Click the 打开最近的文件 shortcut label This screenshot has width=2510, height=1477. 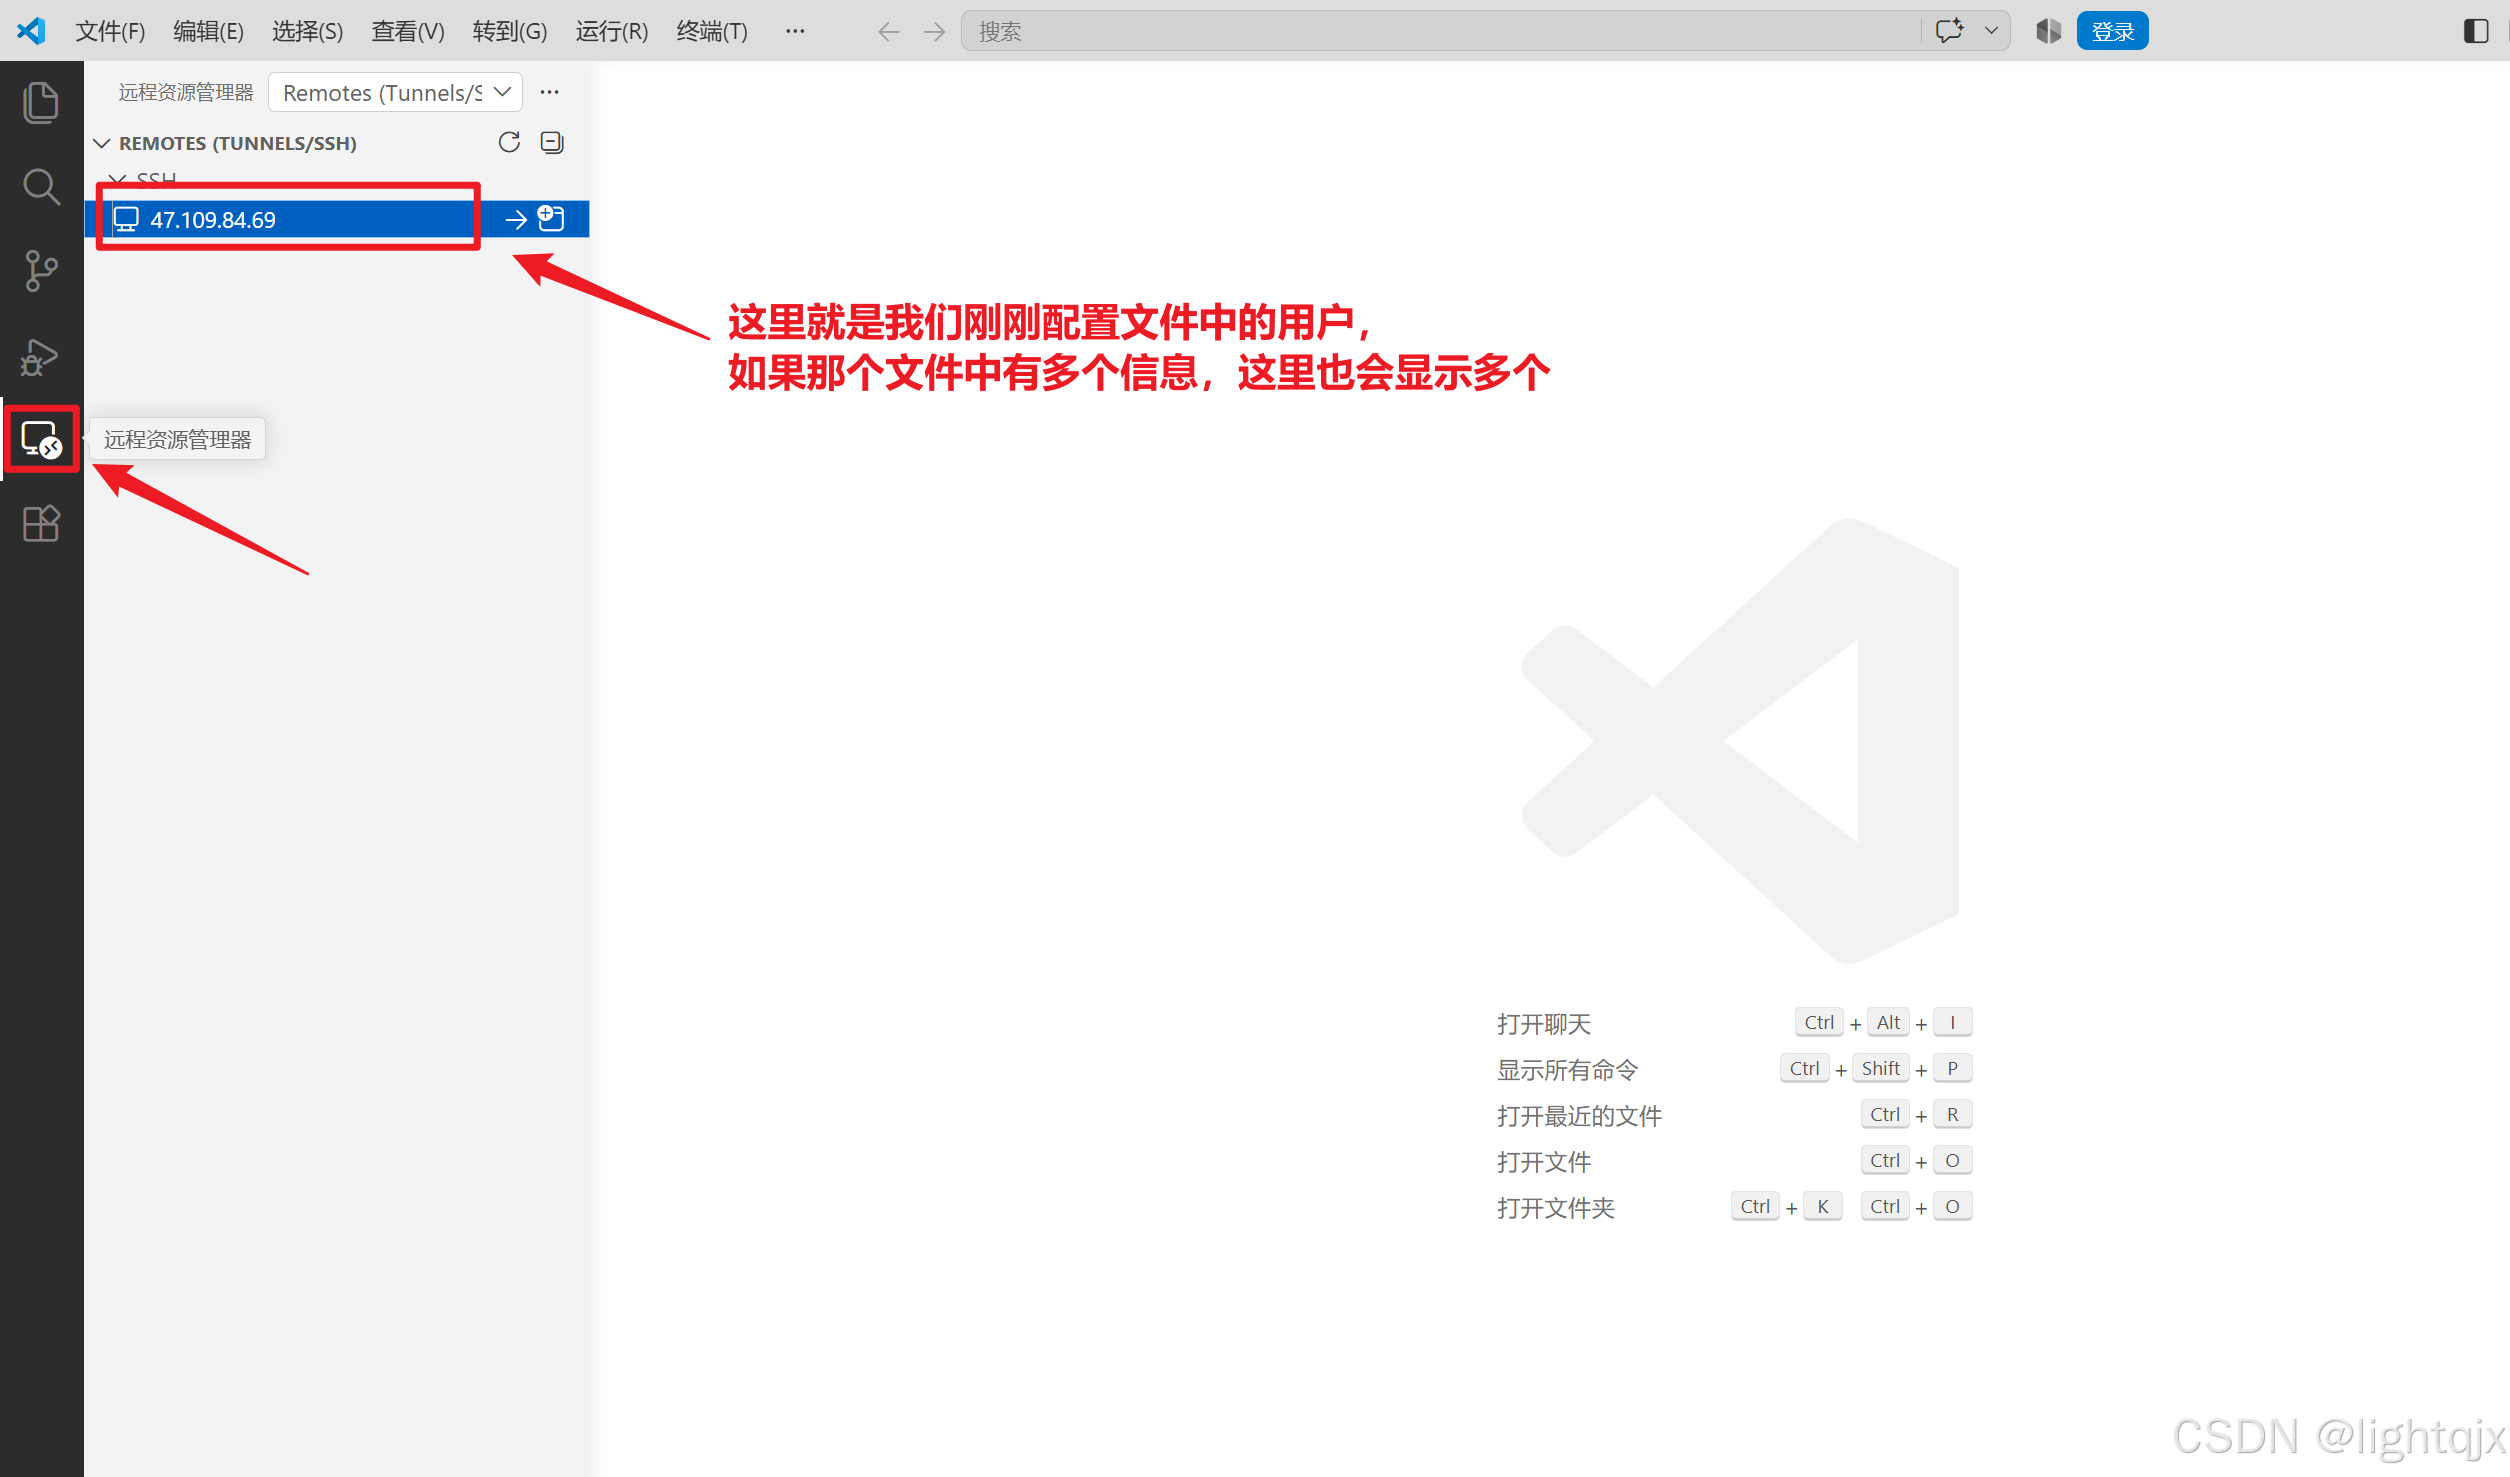point(1579,1116)
